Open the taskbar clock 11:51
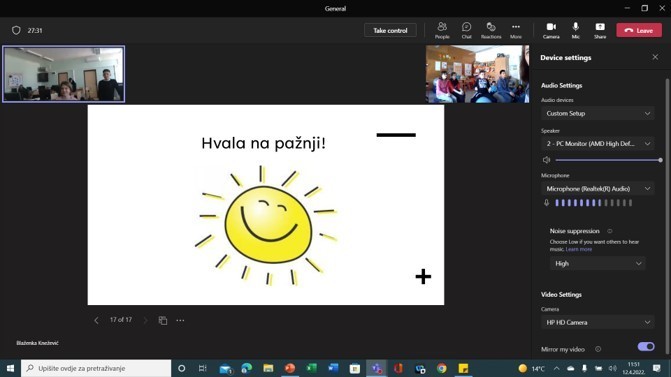 (x=634, y=368)
